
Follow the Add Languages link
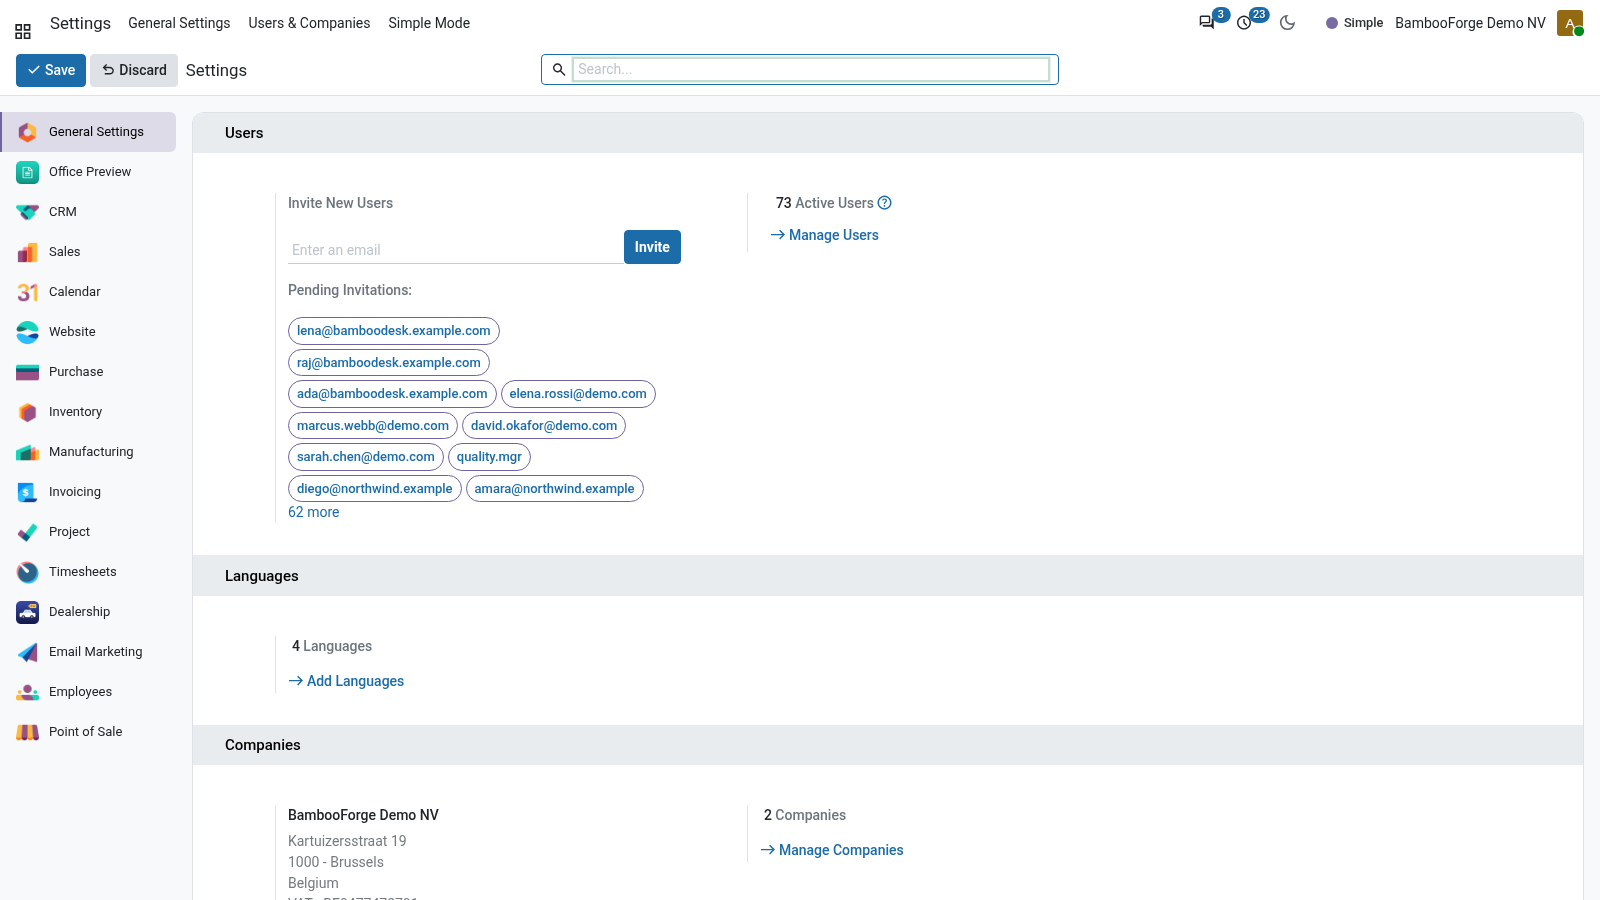[x=346, y=681]
